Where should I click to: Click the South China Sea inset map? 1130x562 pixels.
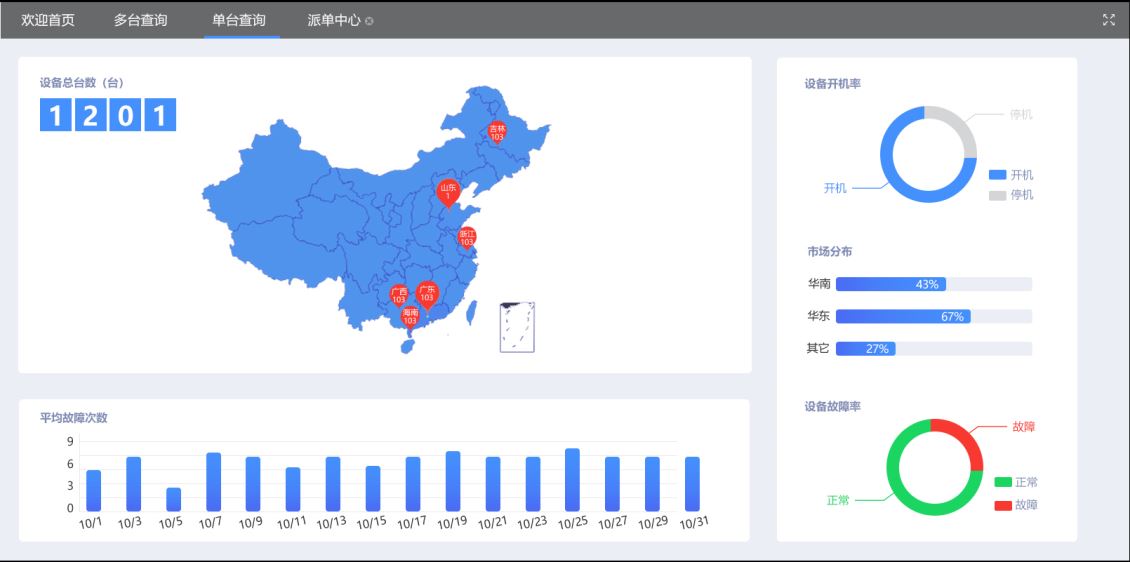517,327
